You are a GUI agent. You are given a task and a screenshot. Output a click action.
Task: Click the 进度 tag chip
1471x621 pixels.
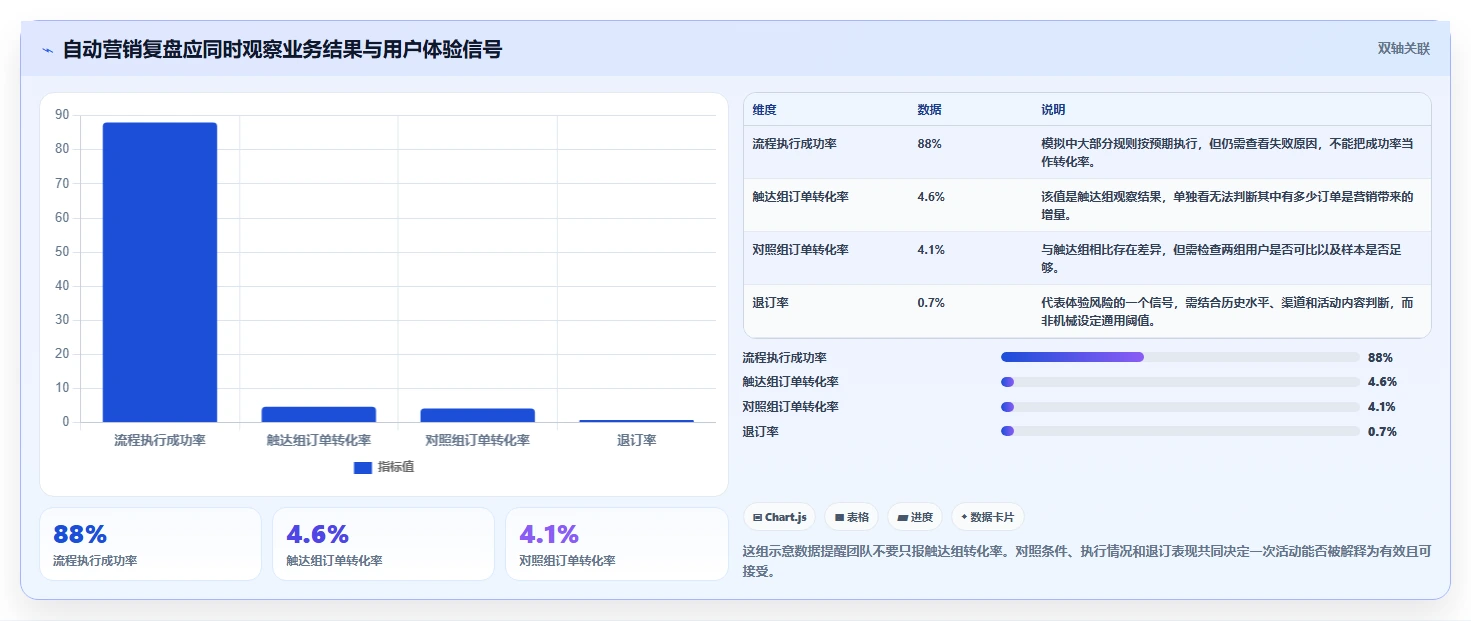point(915,517)
